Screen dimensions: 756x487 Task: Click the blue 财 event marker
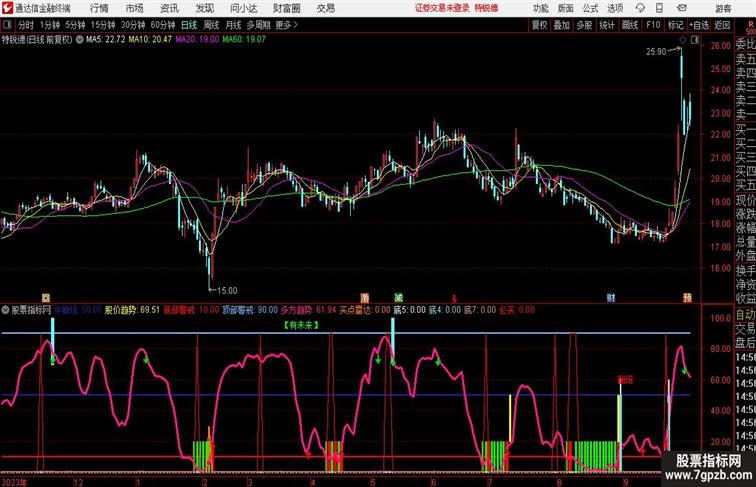coord(611,298)
